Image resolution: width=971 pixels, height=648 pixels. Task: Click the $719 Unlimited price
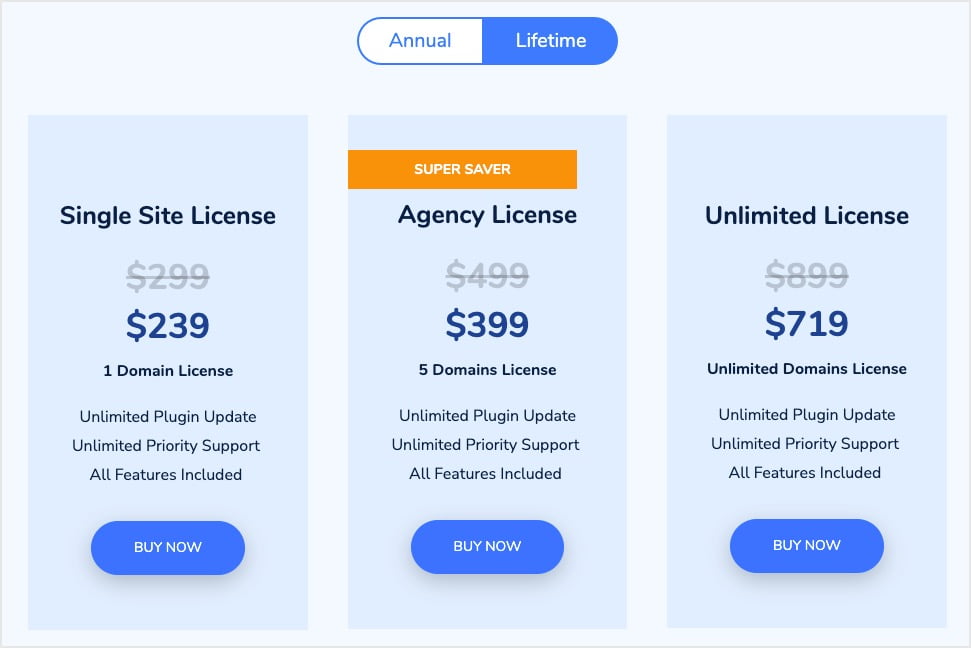click(806, 323)
